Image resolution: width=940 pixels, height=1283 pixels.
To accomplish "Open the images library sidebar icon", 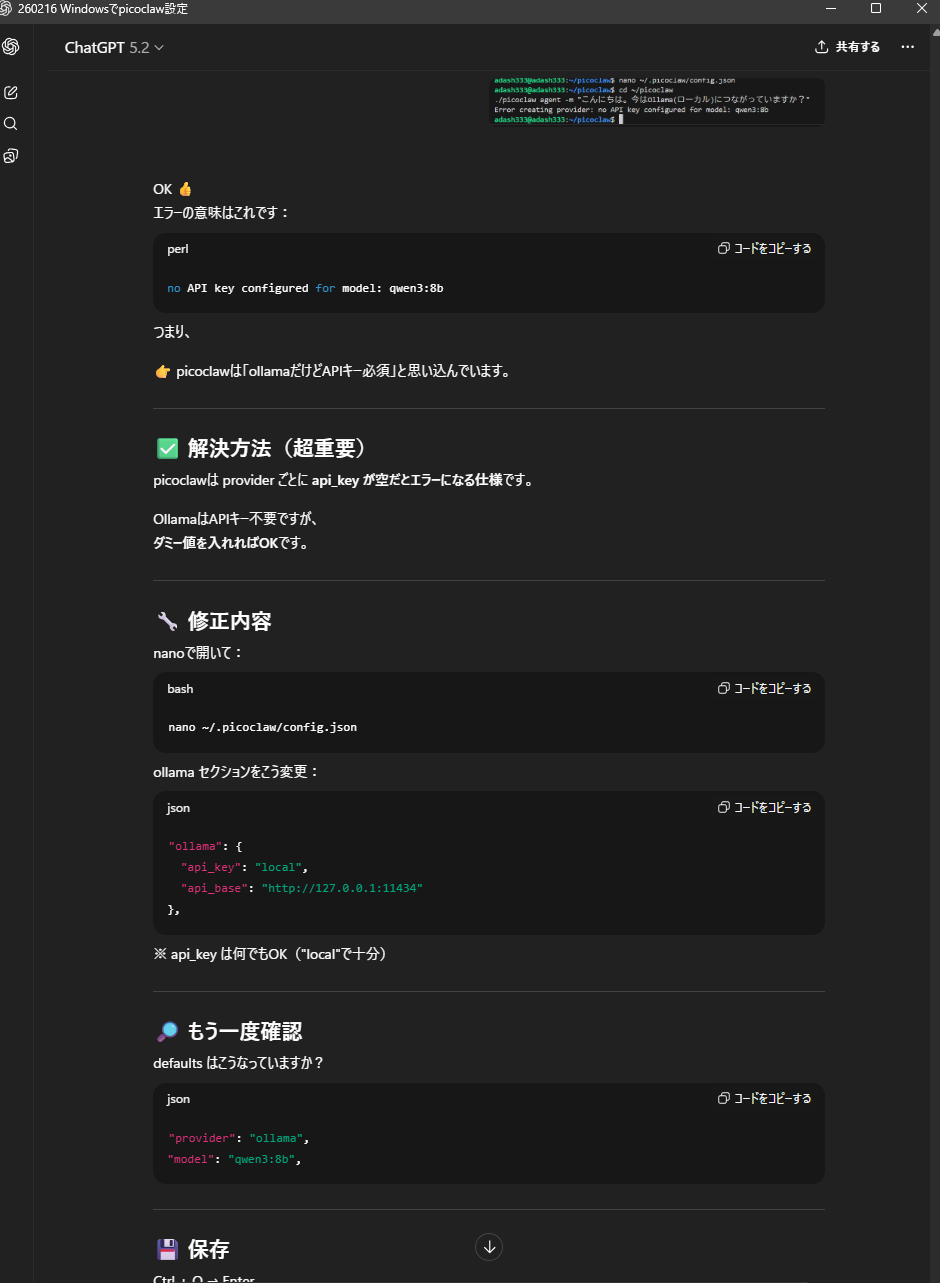I will pyautogui.click(x=11, y=156).
